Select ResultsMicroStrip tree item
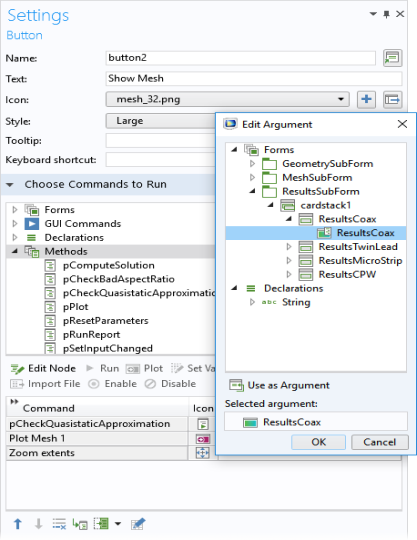The height and width of the screenshot is (540, 417). coord(360,261)
